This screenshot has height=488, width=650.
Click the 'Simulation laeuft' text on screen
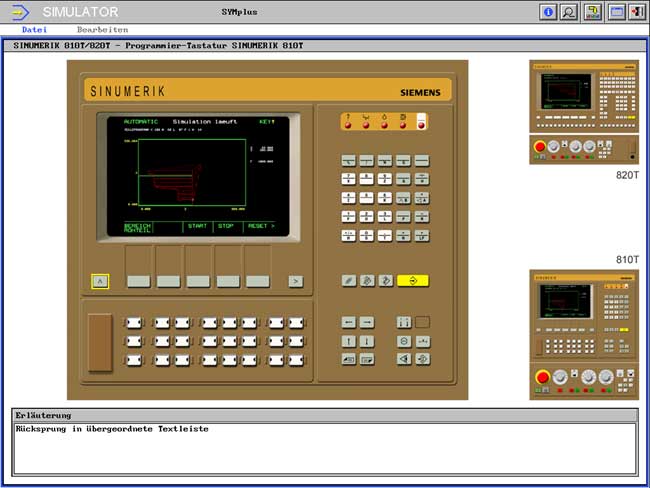point(205,121)
